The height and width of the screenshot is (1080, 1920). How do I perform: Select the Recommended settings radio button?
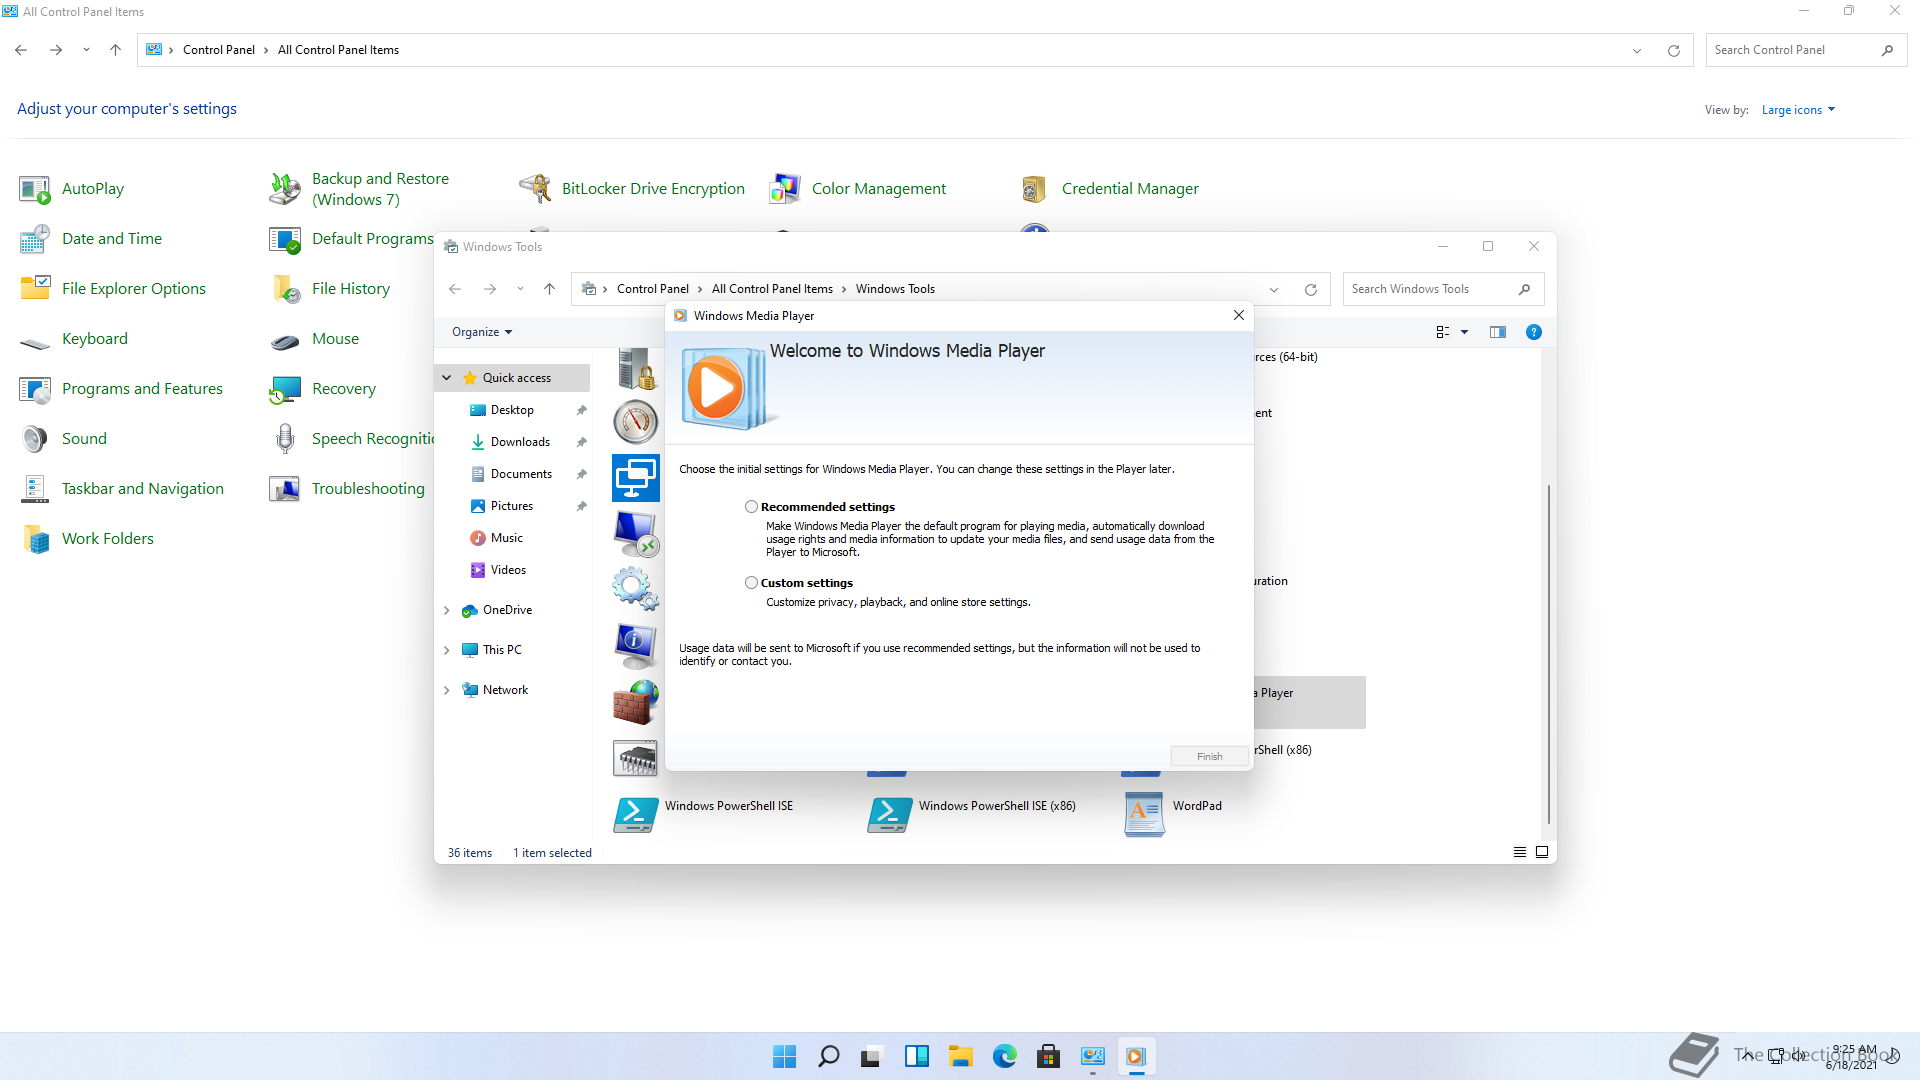click(x=751, y=507)
